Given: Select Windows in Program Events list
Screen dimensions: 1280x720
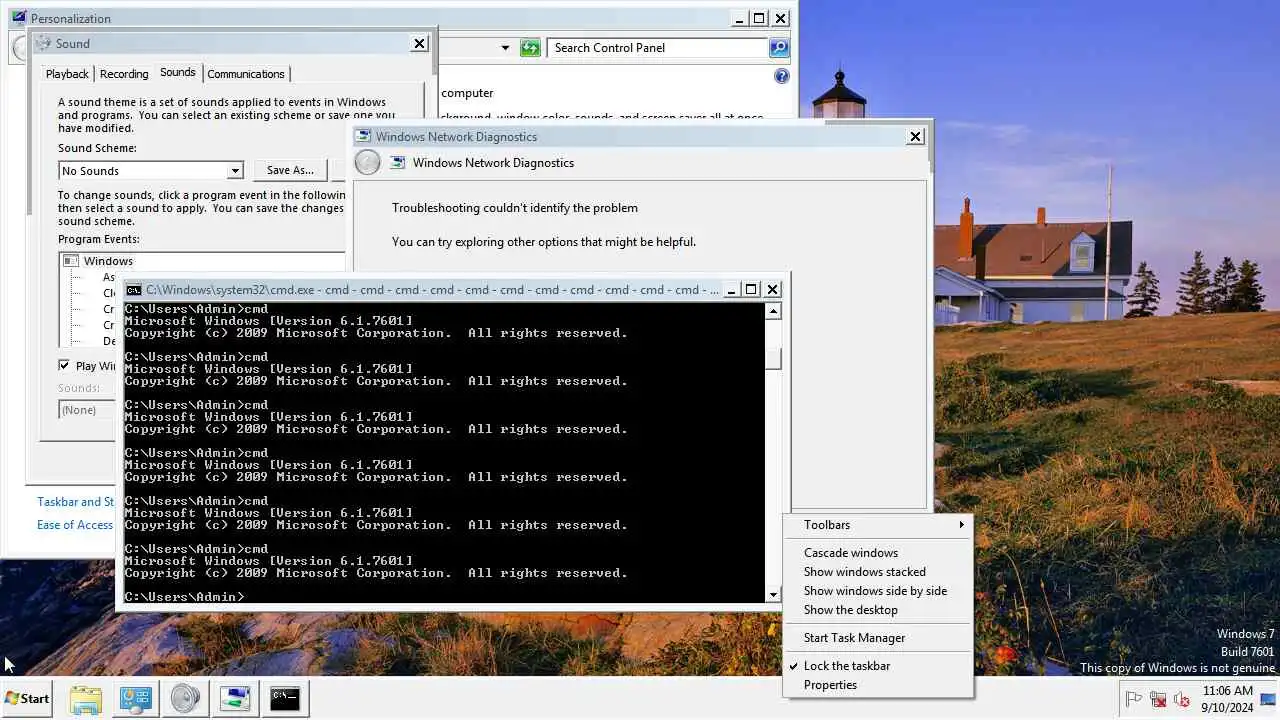Looking at the screenshot, I should point(108,261).
